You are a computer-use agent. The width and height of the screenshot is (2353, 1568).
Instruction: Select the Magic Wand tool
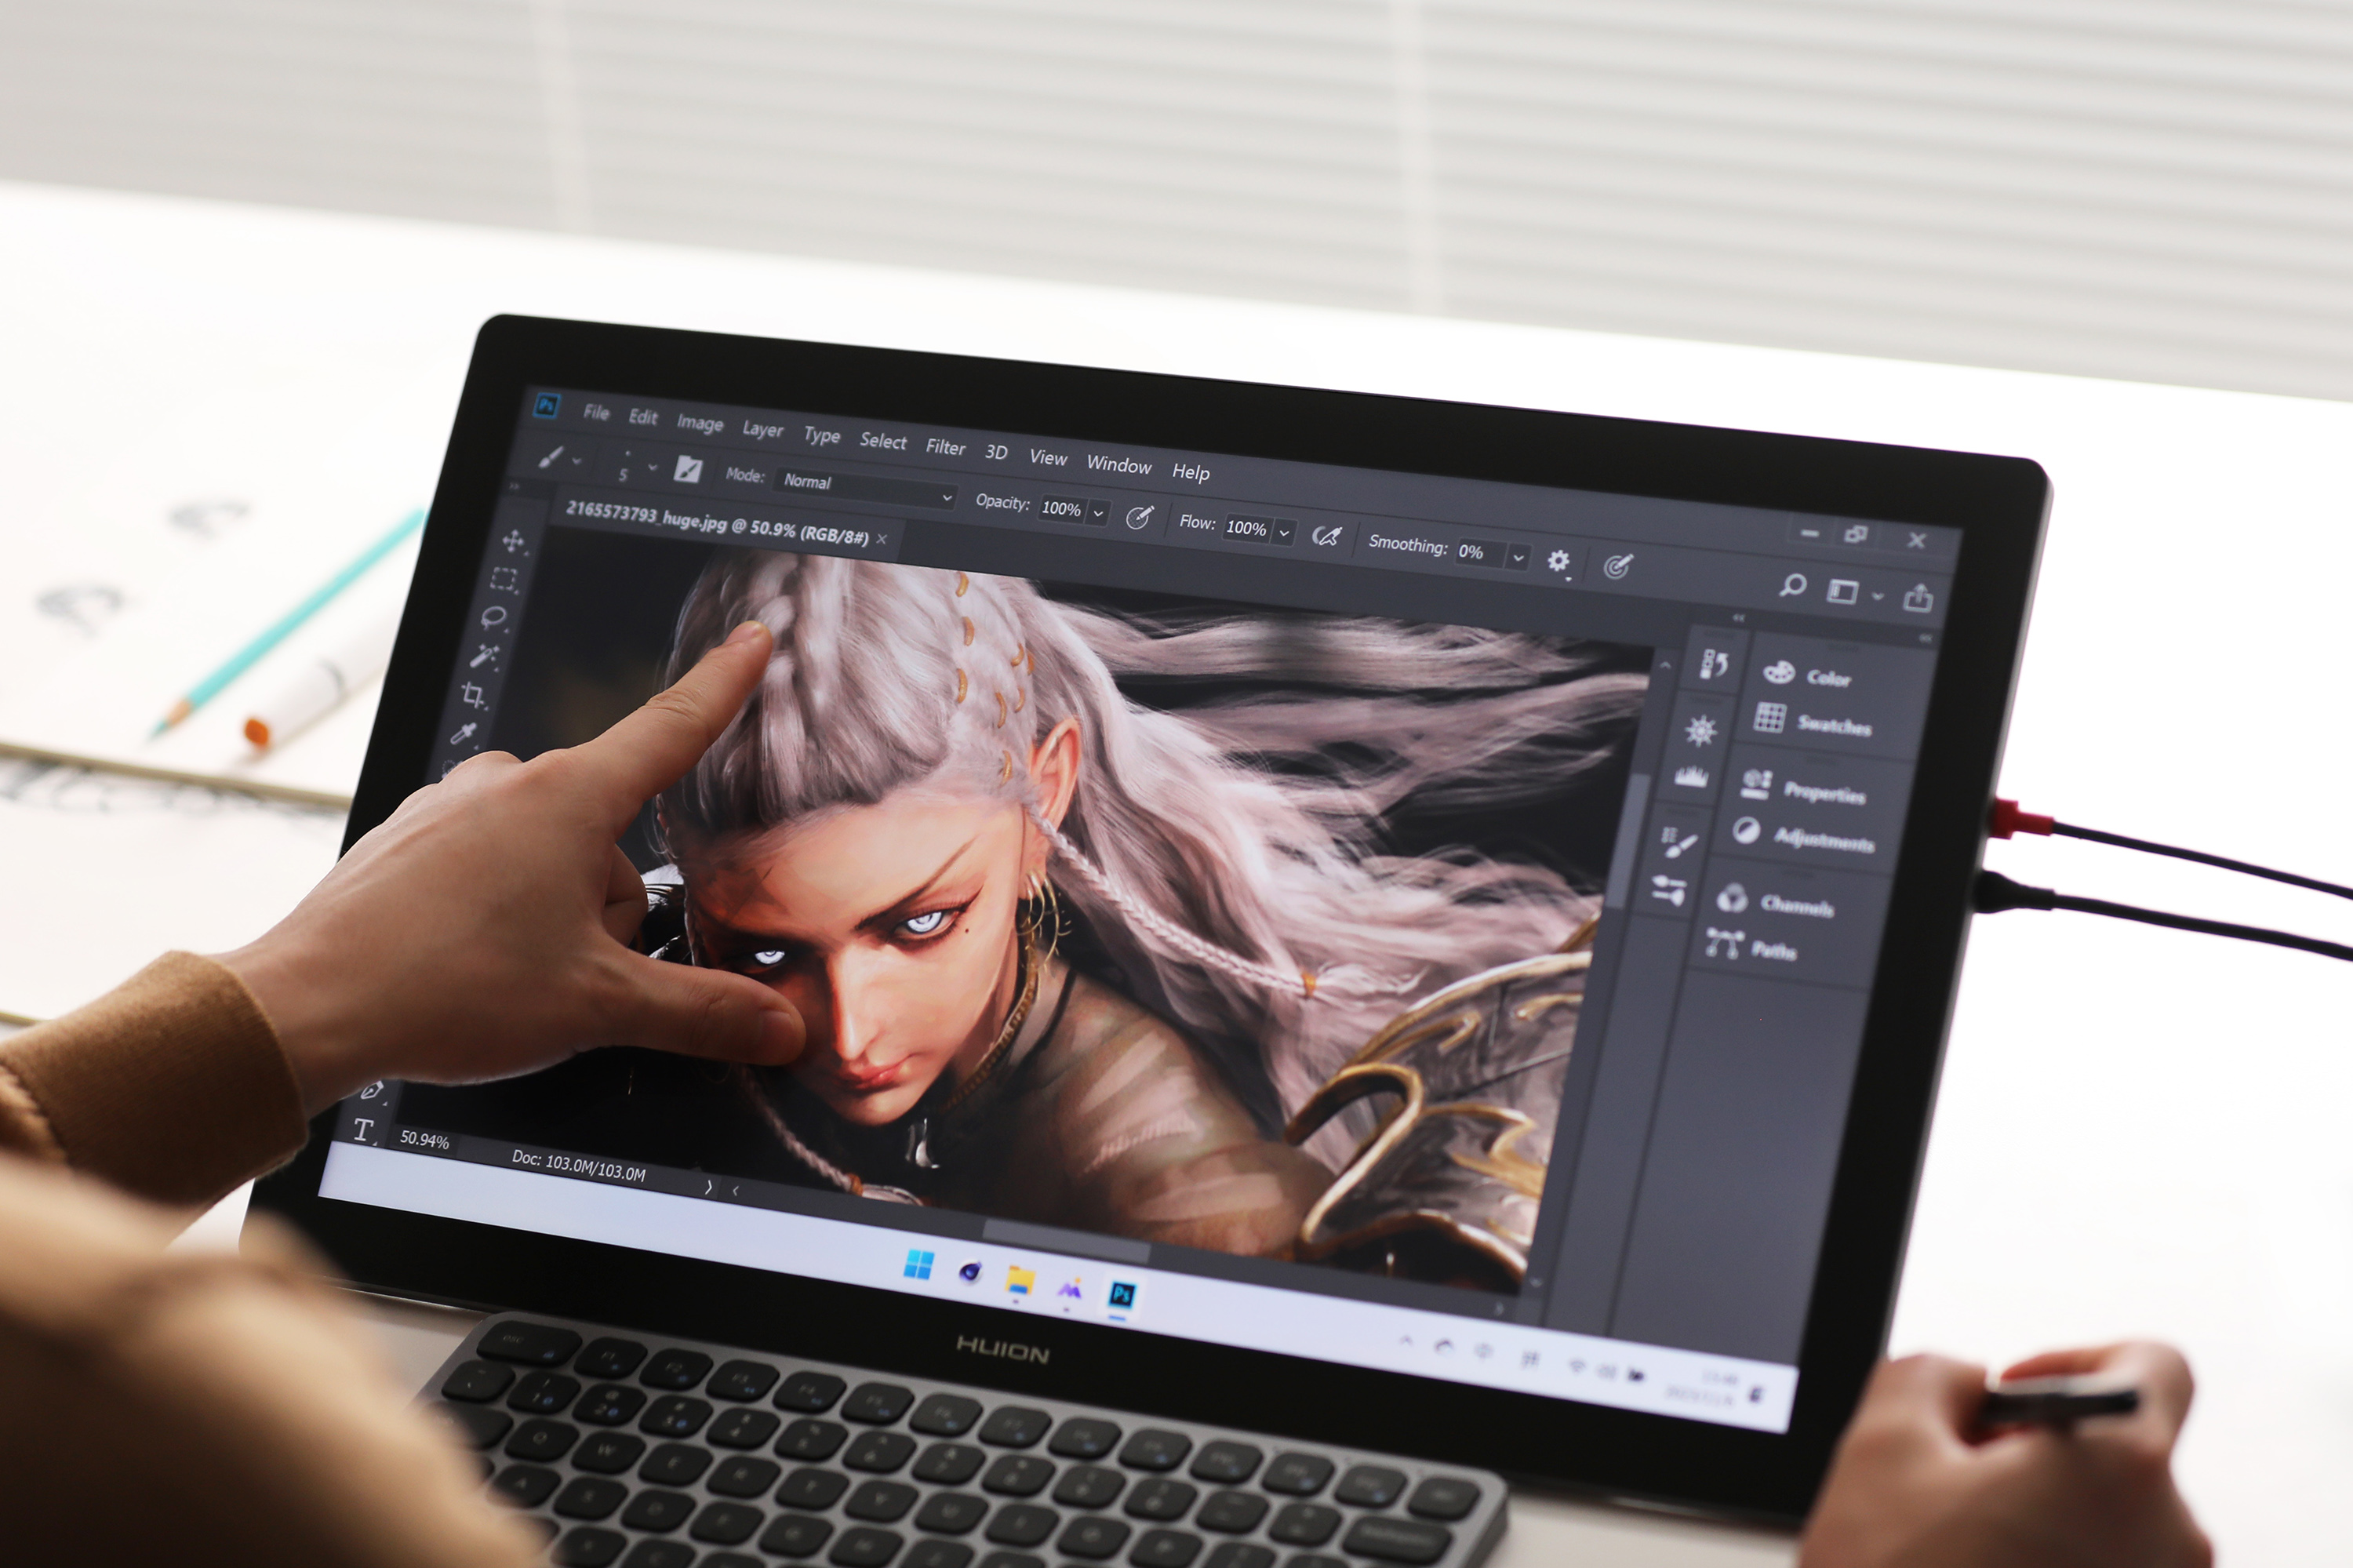484,657
